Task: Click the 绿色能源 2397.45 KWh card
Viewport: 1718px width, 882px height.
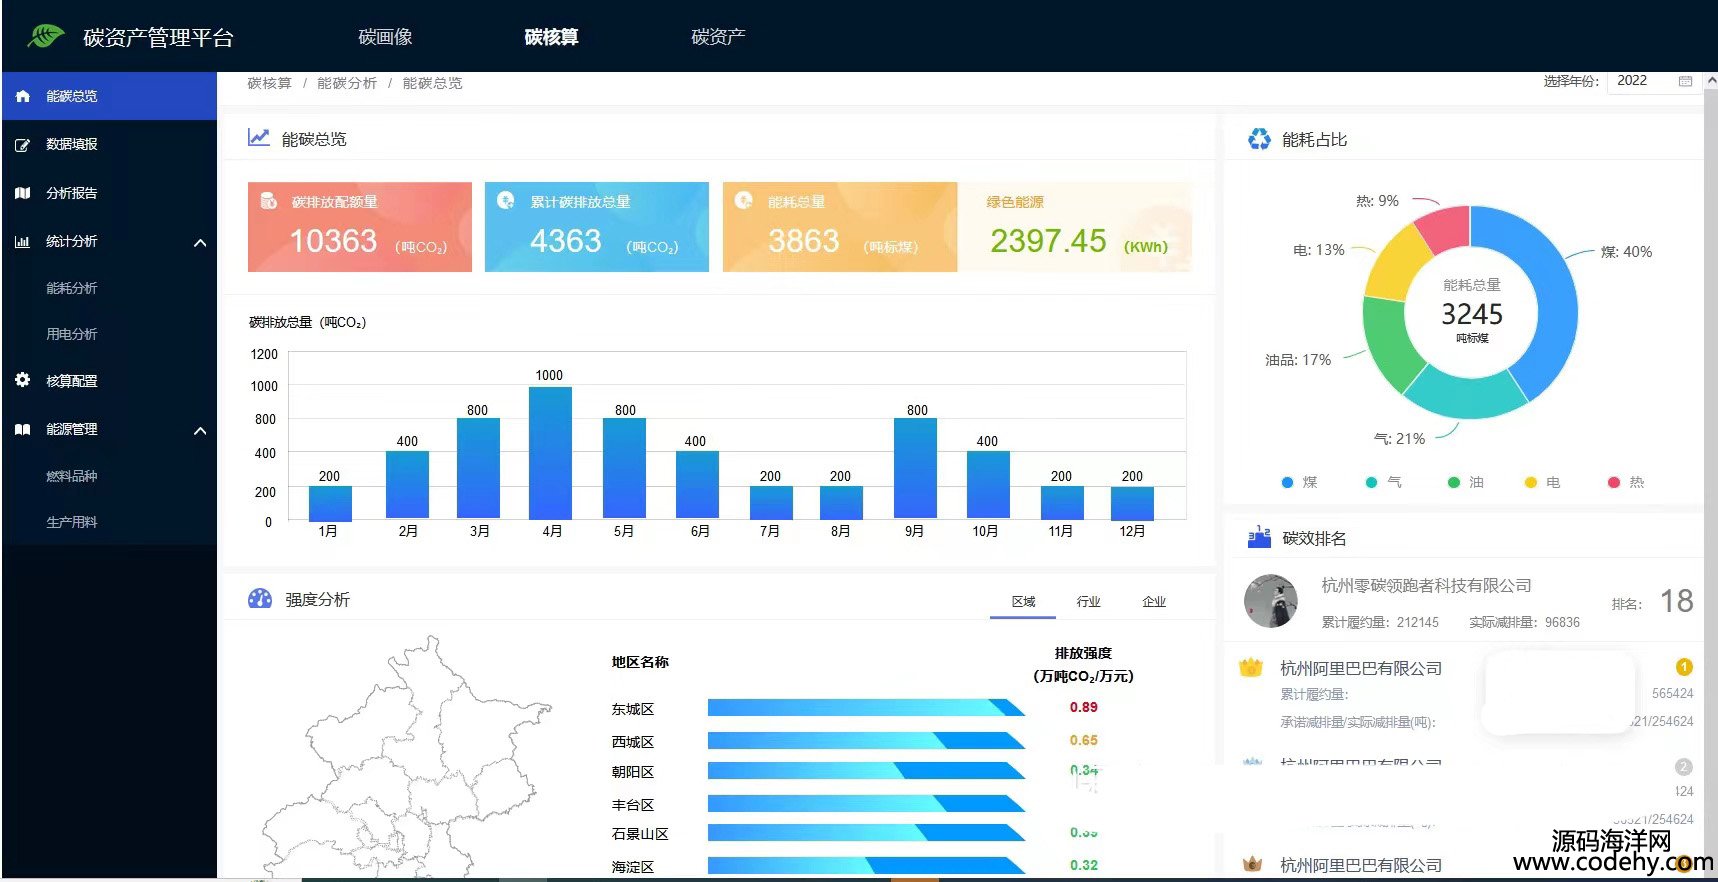Action: [1075, 227]
